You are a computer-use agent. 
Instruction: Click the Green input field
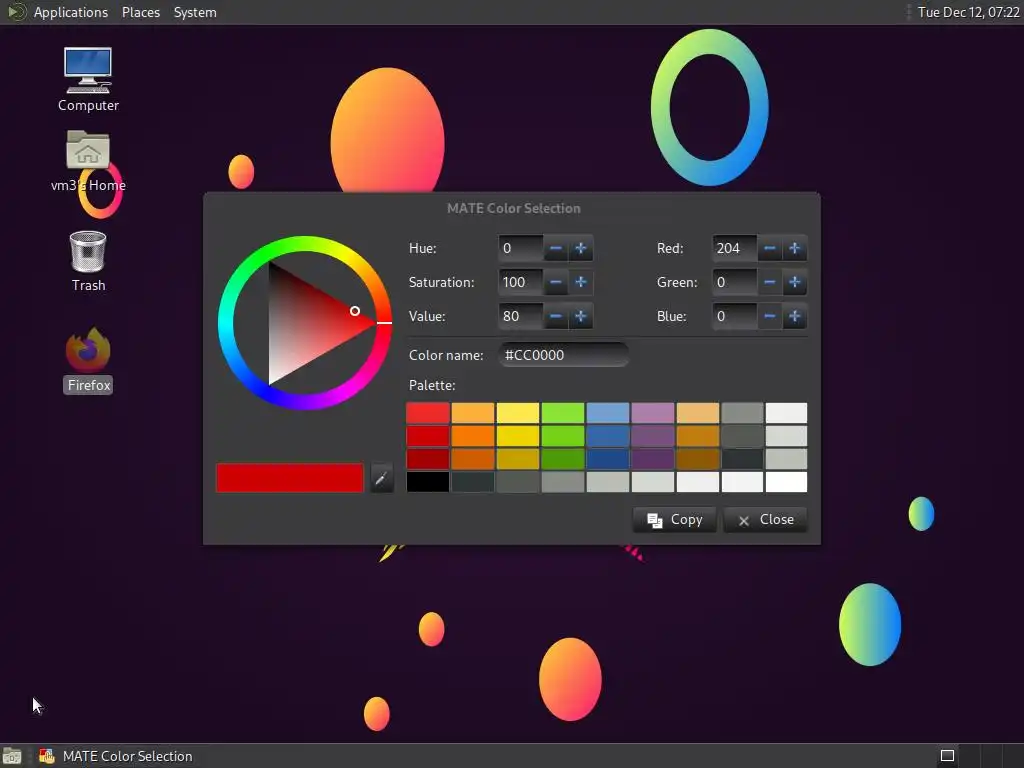coord(735,283)
